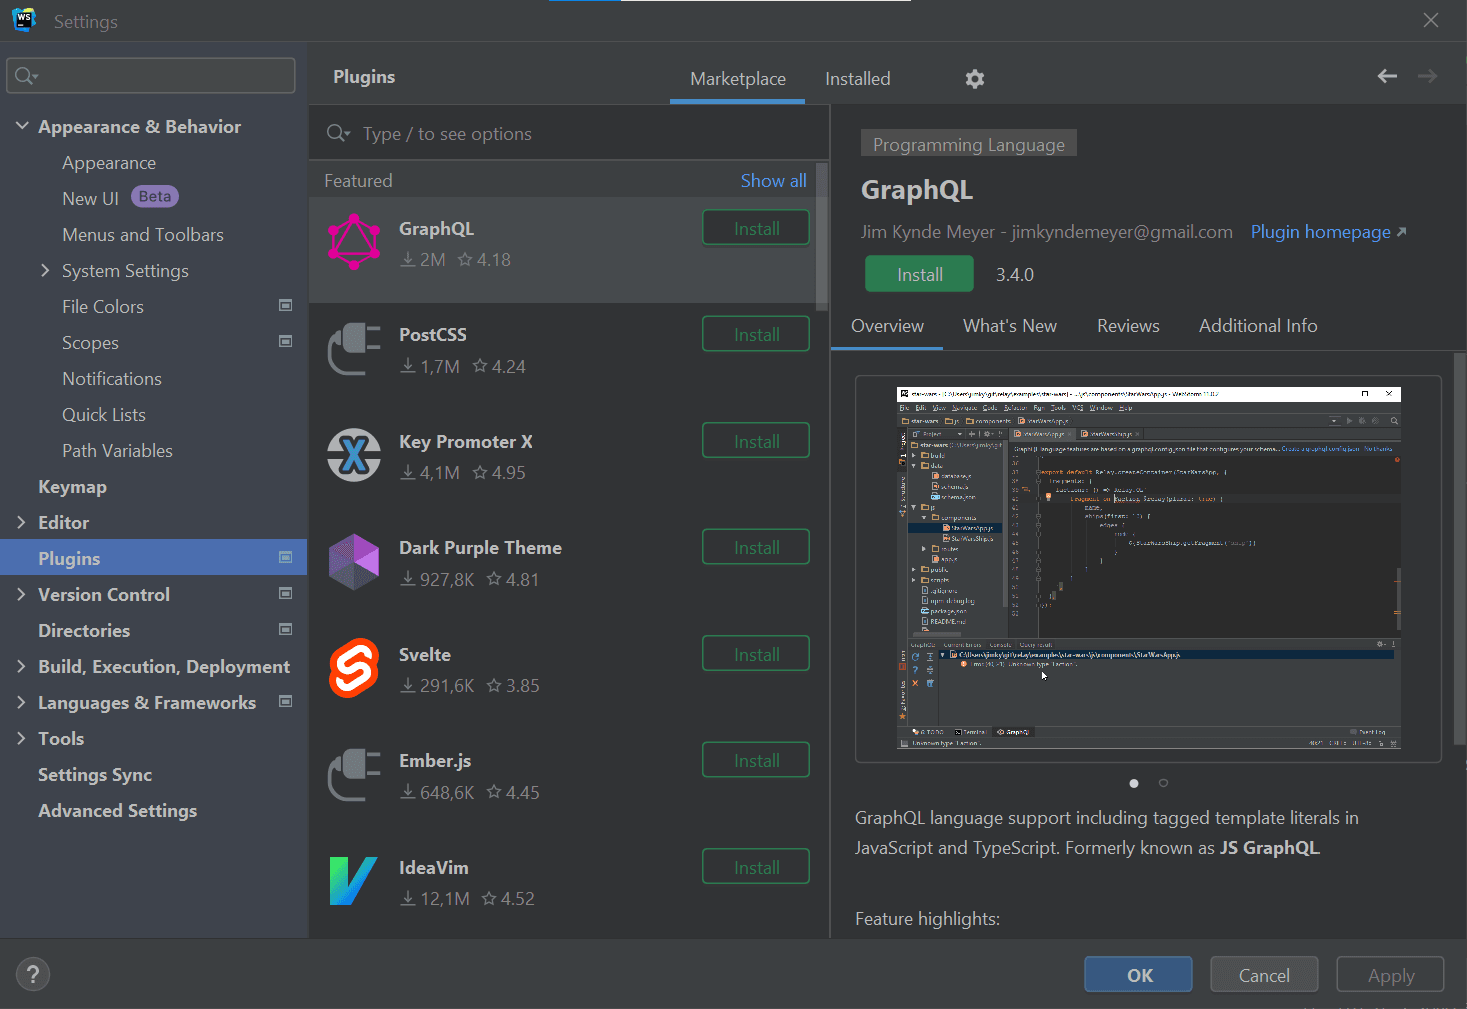This screenshot has width=1467, height=1009.
Task: Select the Svelte plugin logo
Action: [x=354, y=668]
